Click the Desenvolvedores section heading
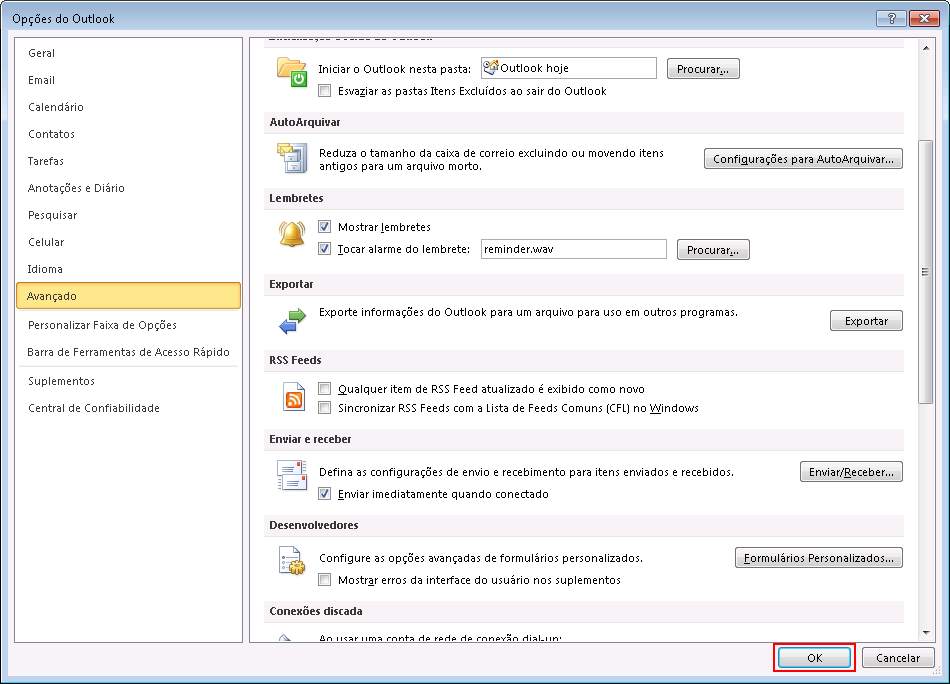Screen dimensions: 950x684 [314, 525]
